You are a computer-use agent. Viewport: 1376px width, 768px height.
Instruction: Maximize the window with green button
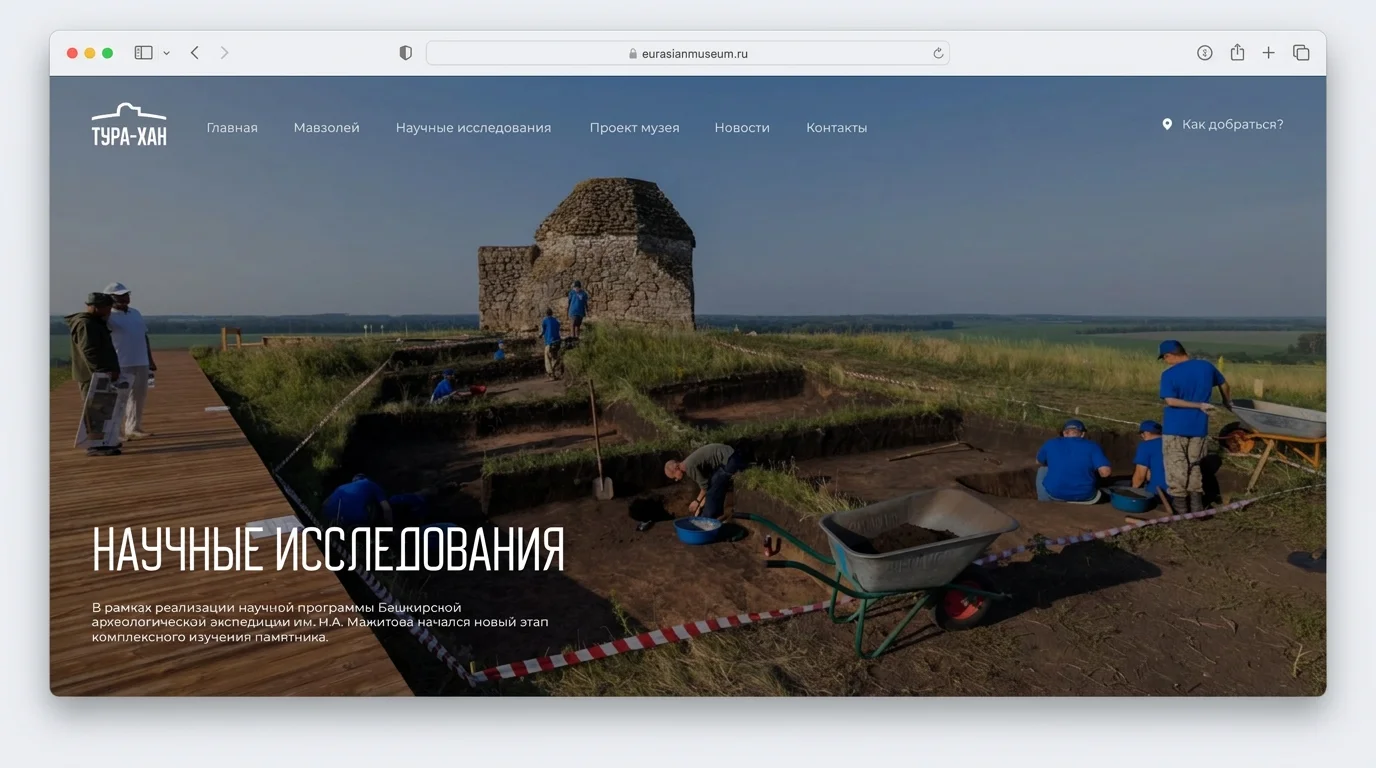tap(108, 53)
